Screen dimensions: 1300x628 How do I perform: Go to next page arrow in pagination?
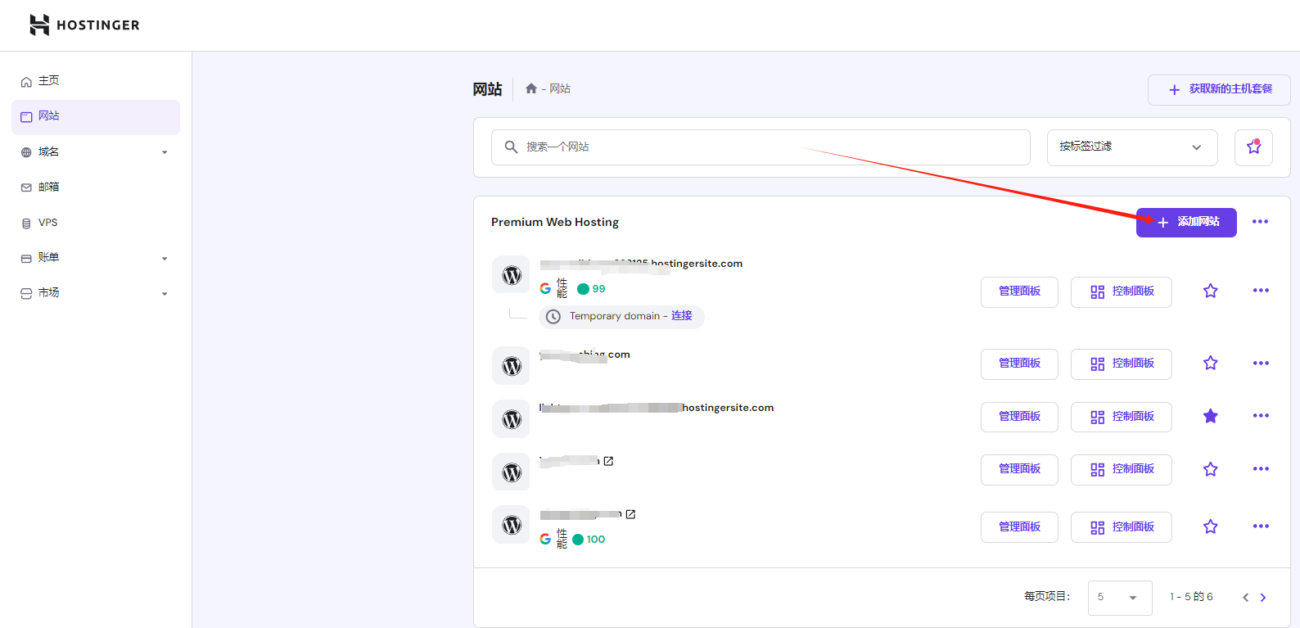point(1263,597)
